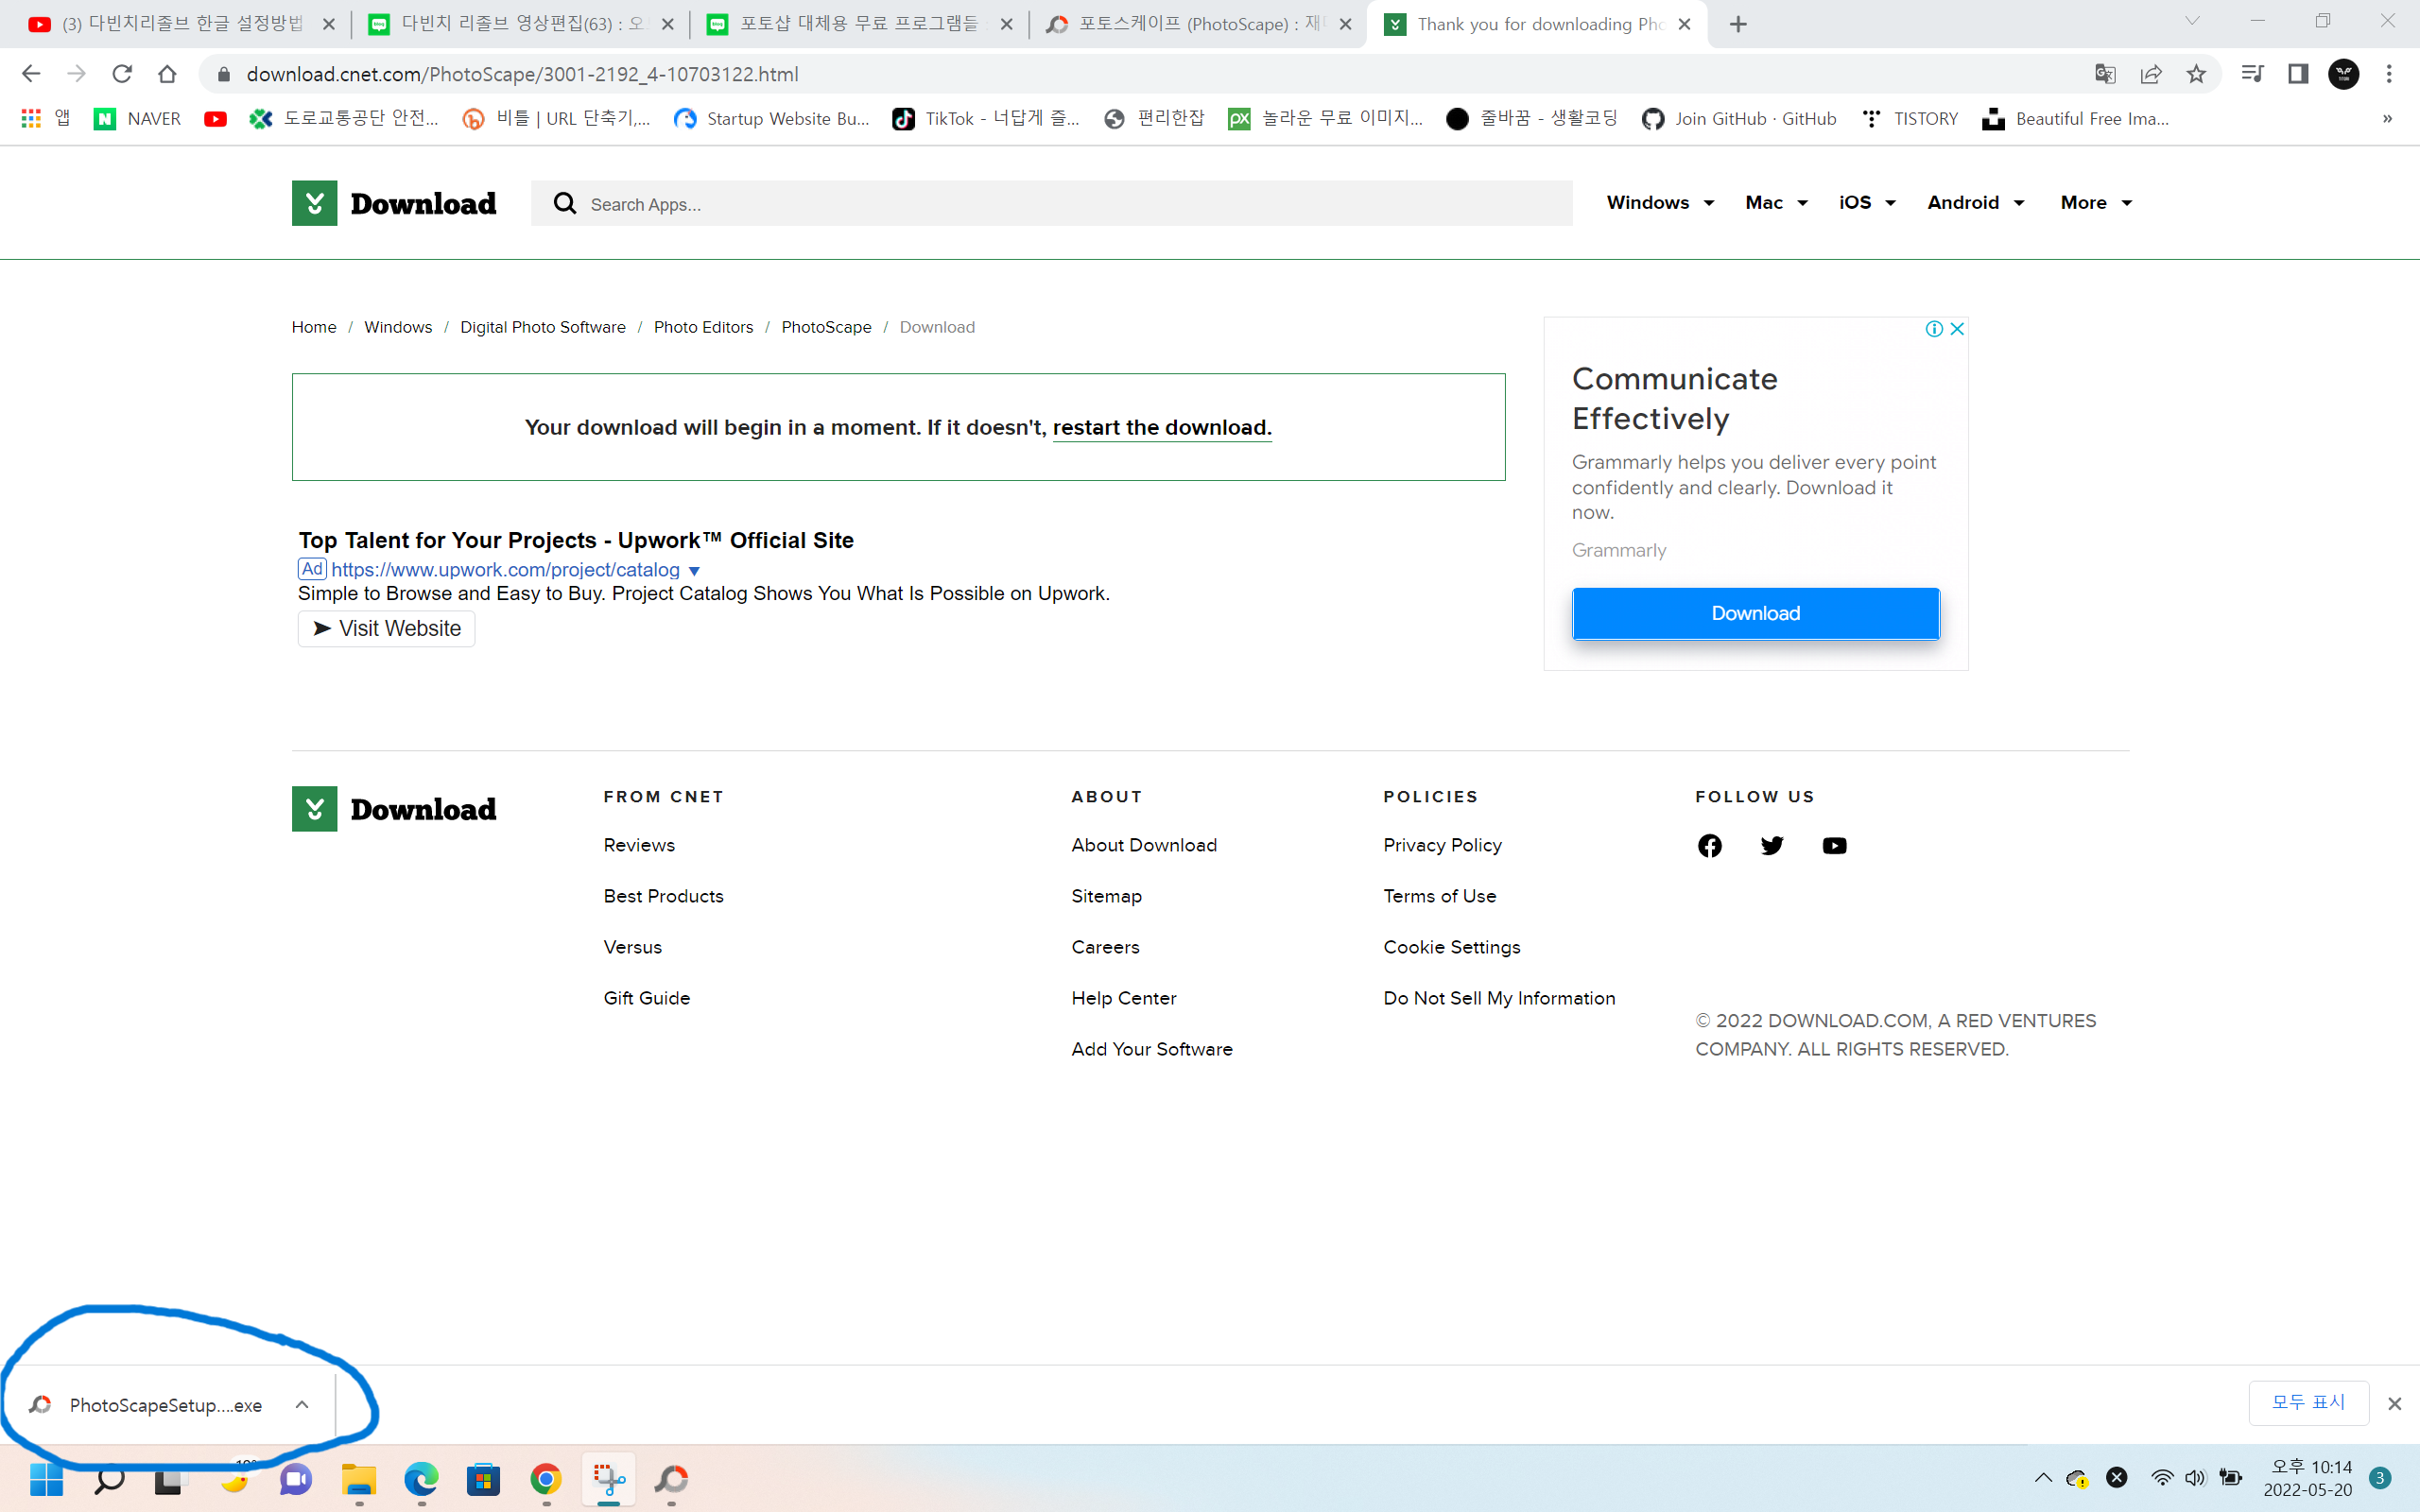Expand the More navigation dropdown
The image size is (2420, 1512).
(2096, 203)
